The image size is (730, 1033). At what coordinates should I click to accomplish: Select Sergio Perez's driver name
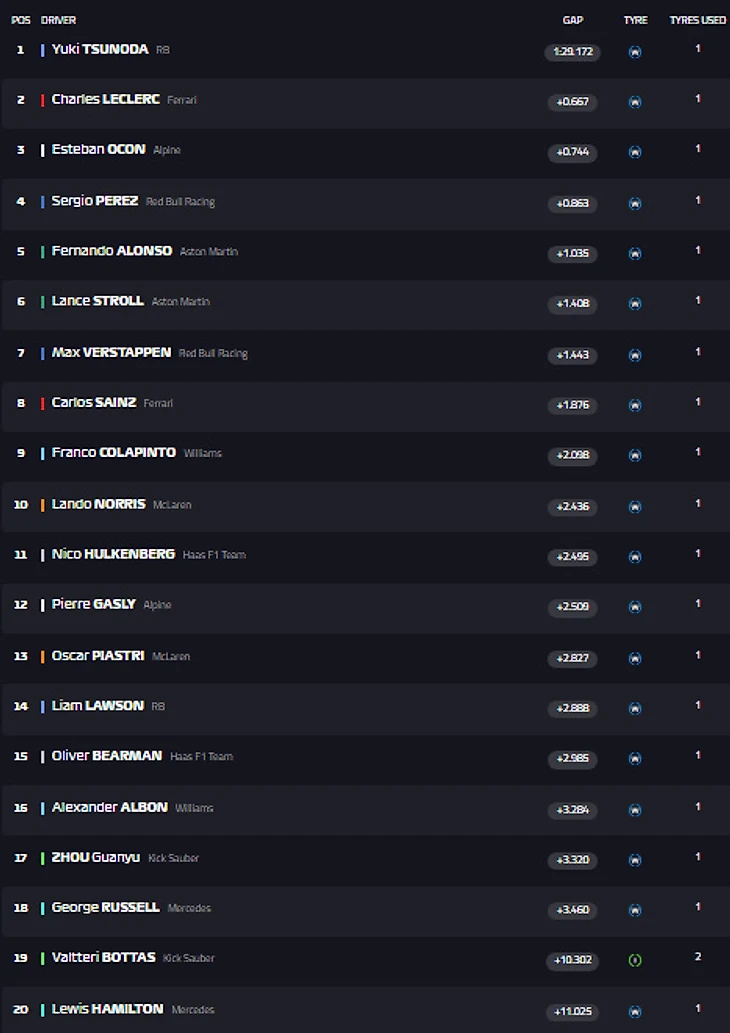[95, 201]
